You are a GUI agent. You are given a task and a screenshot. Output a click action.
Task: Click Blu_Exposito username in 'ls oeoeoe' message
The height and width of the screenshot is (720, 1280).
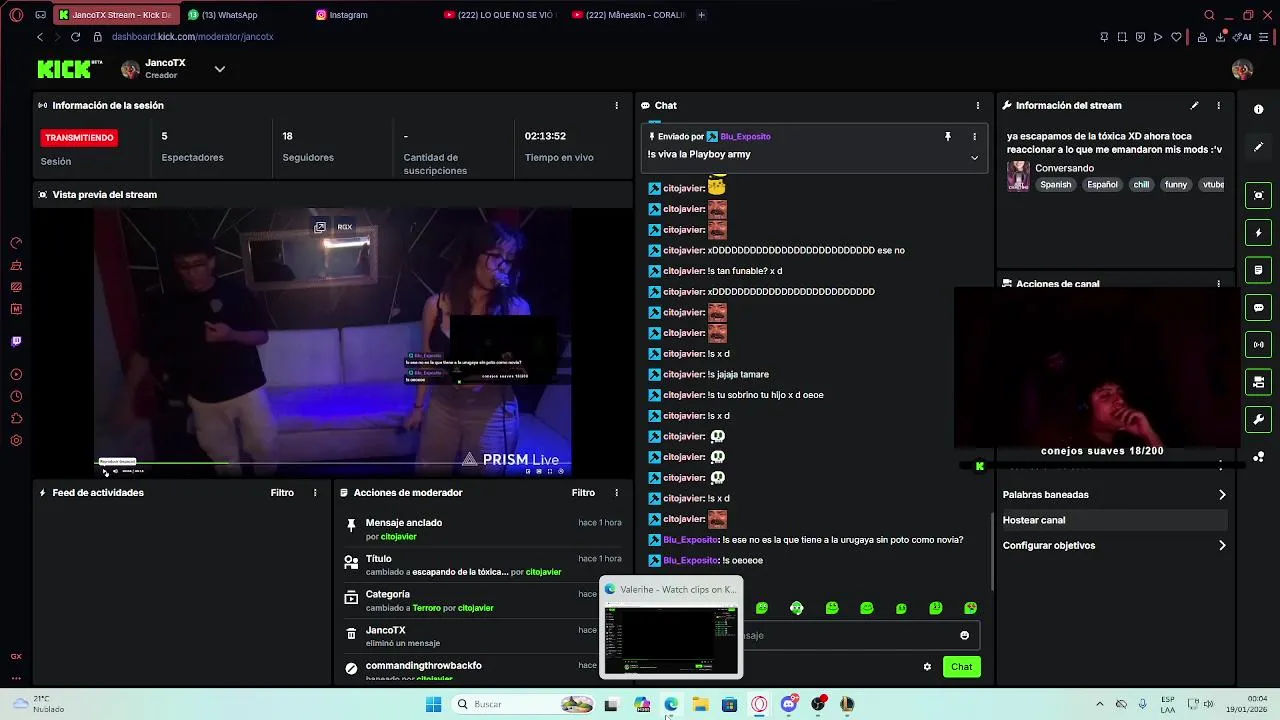(x=691, y=561)
